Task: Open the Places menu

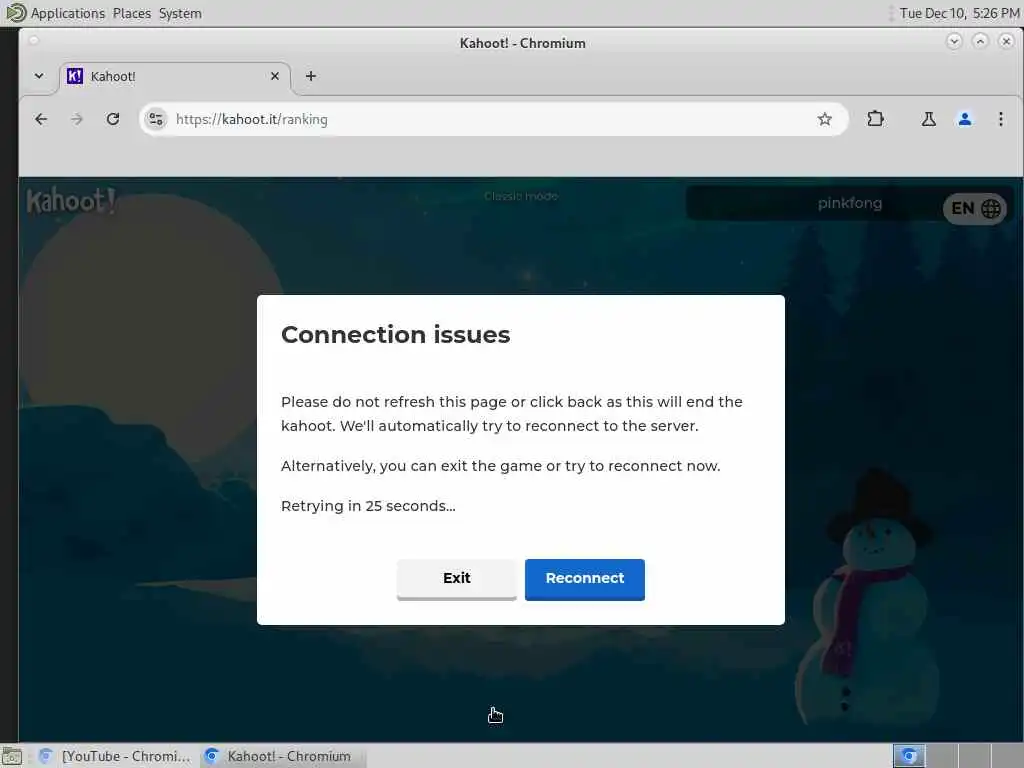Action: 131,13
